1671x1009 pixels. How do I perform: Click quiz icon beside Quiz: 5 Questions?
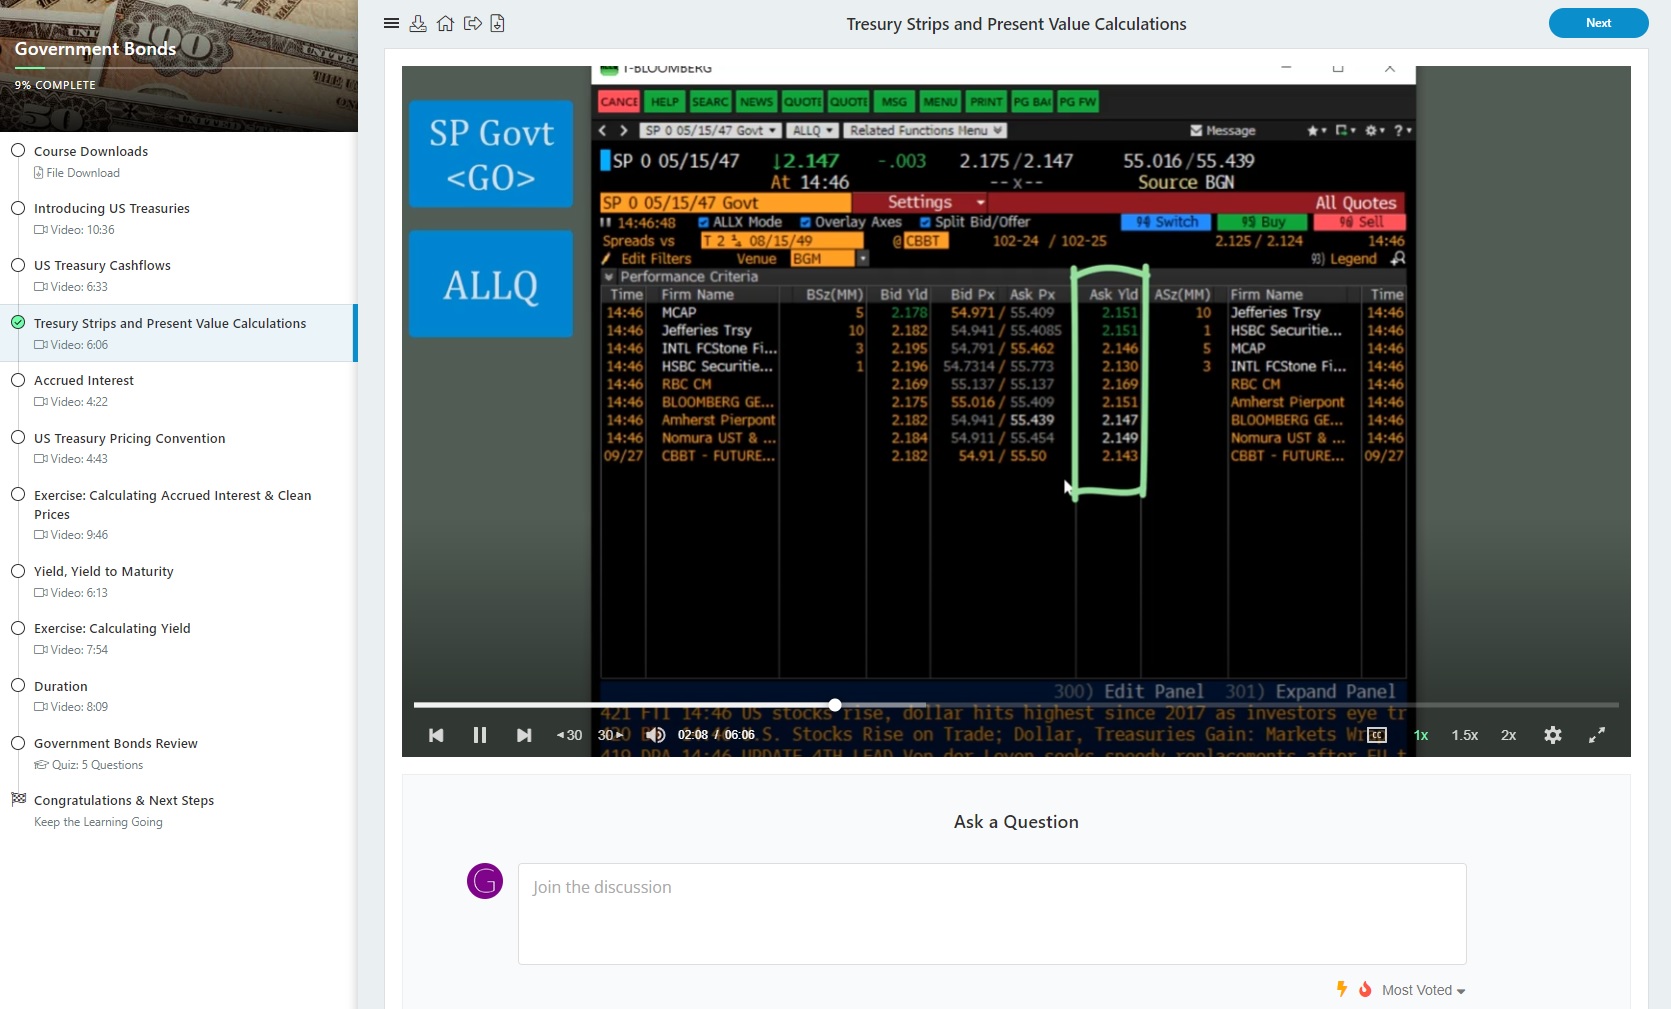(41, 765)
